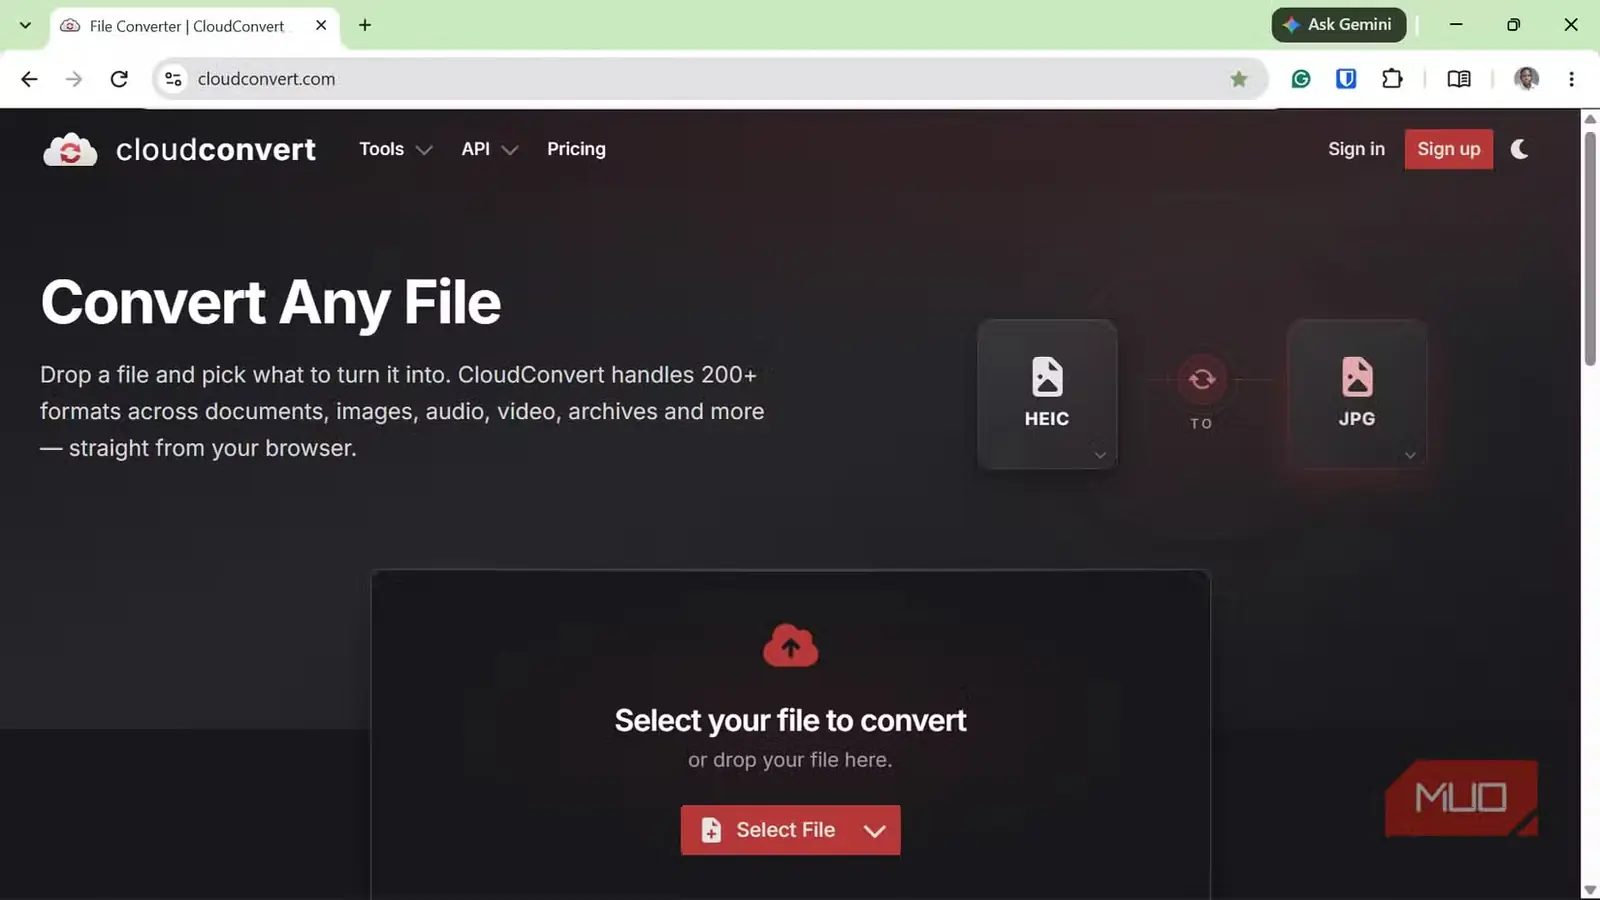Close the File Converter tab
Screen dimensions: 1600x900
pos(321,25)
